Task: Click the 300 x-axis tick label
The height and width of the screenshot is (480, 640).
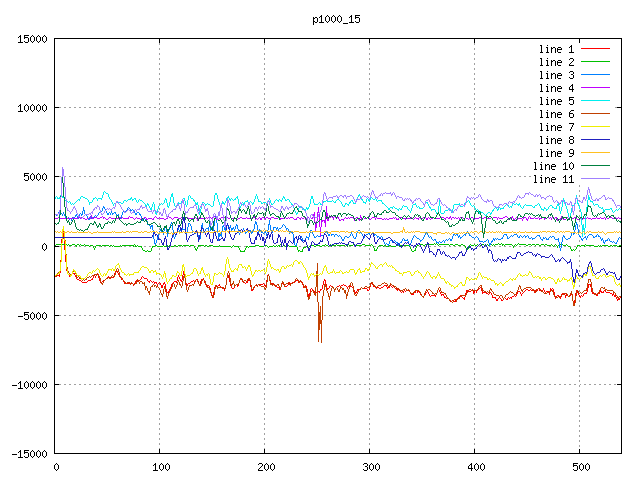Action: click(370, 467)
